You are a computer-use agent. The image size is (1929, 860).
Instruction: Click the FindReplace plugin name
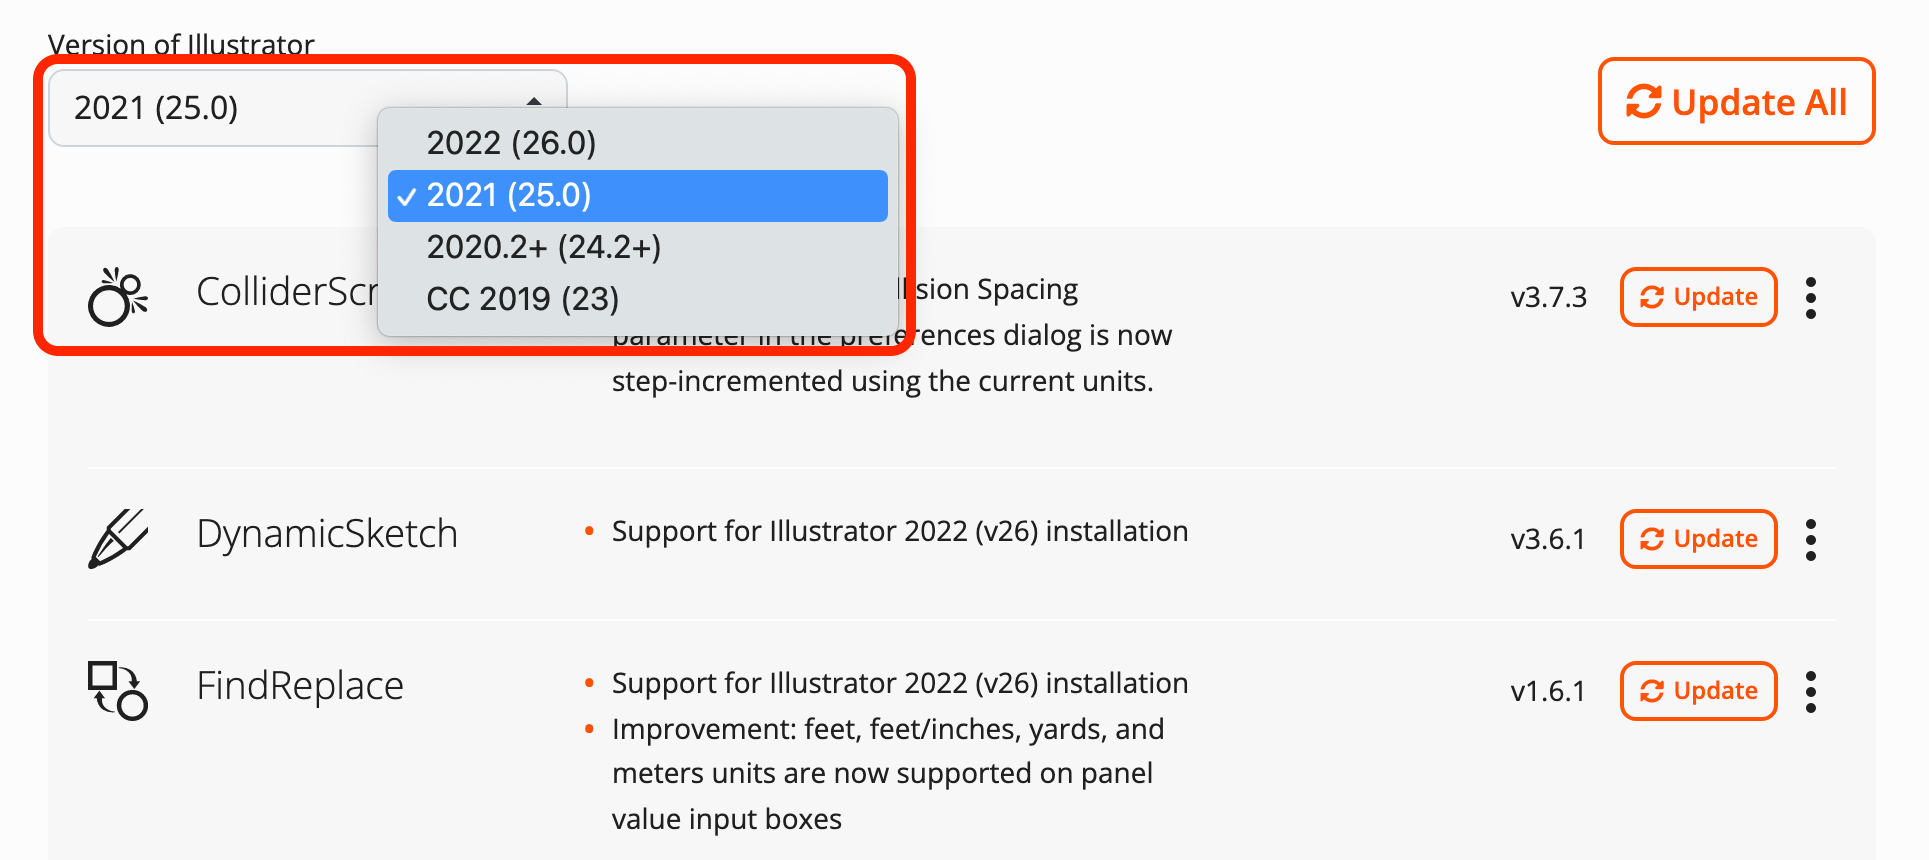pyautogui.click(x=300, y=686)
